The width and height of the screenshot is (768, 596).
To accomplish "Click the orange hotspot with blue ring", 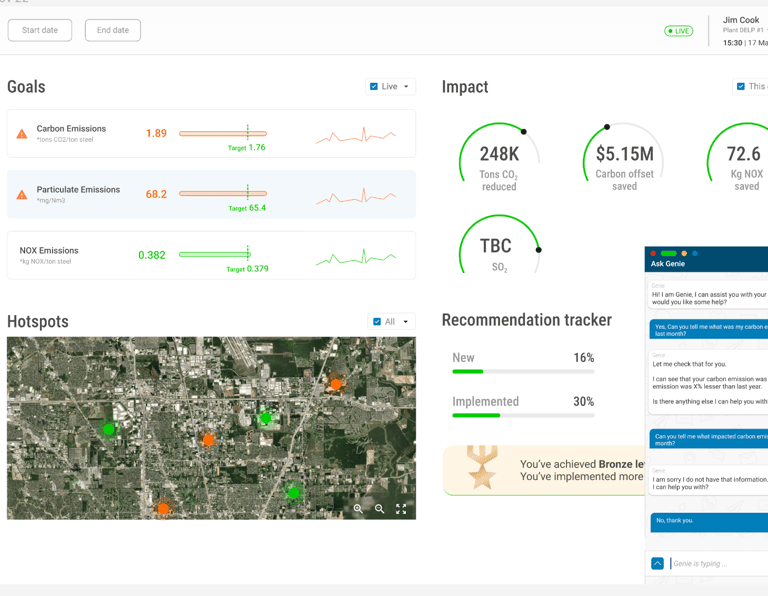I will click(x=208, y=439).
